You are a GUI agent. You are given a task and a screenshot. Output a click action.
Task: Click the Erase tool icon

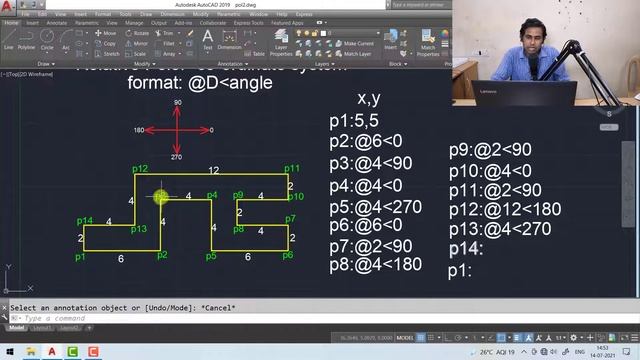[190, 33]
